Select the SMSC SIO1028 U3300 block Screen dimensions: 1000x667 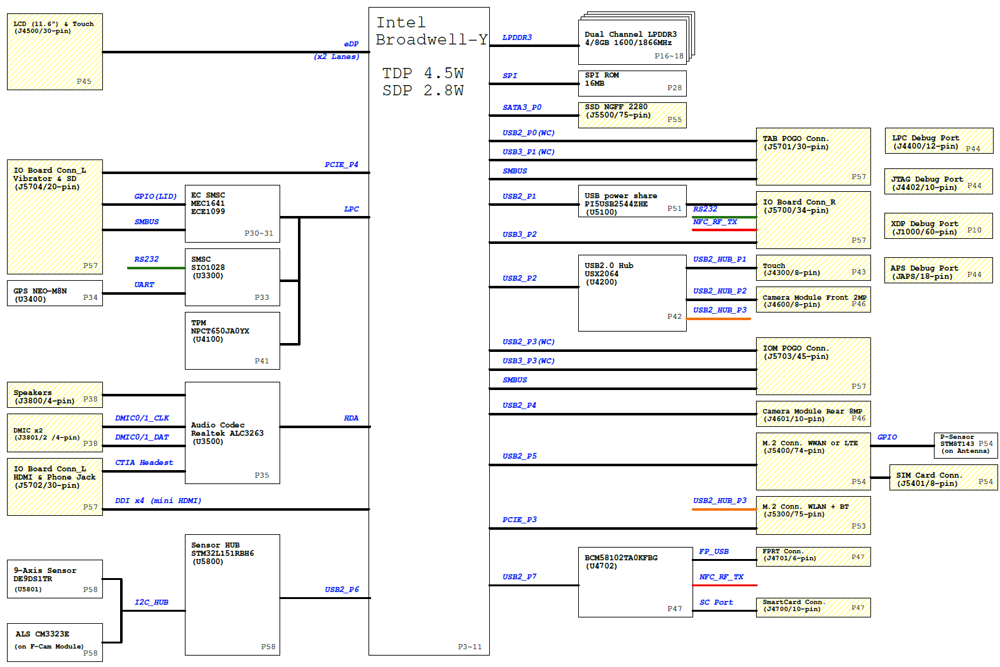click(232, 277)
